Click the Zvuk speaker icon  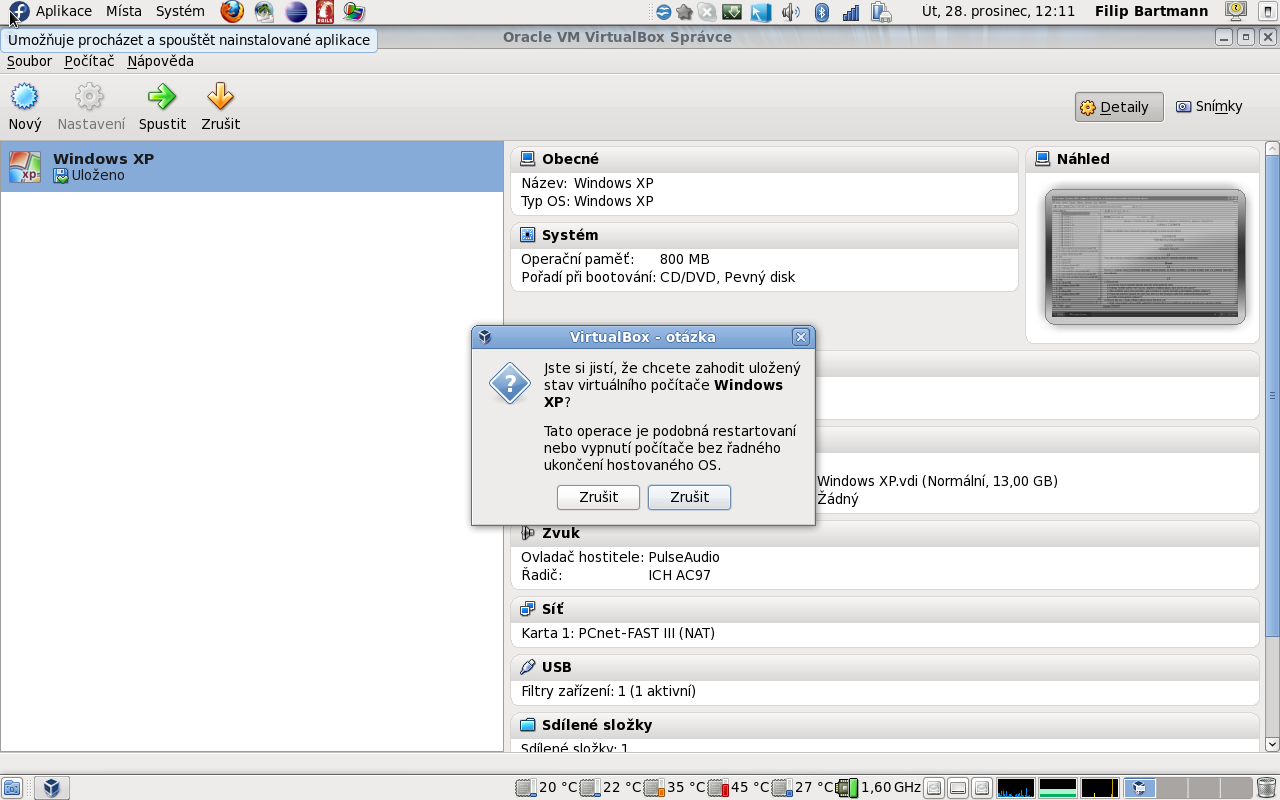click(x=528, y=533)
